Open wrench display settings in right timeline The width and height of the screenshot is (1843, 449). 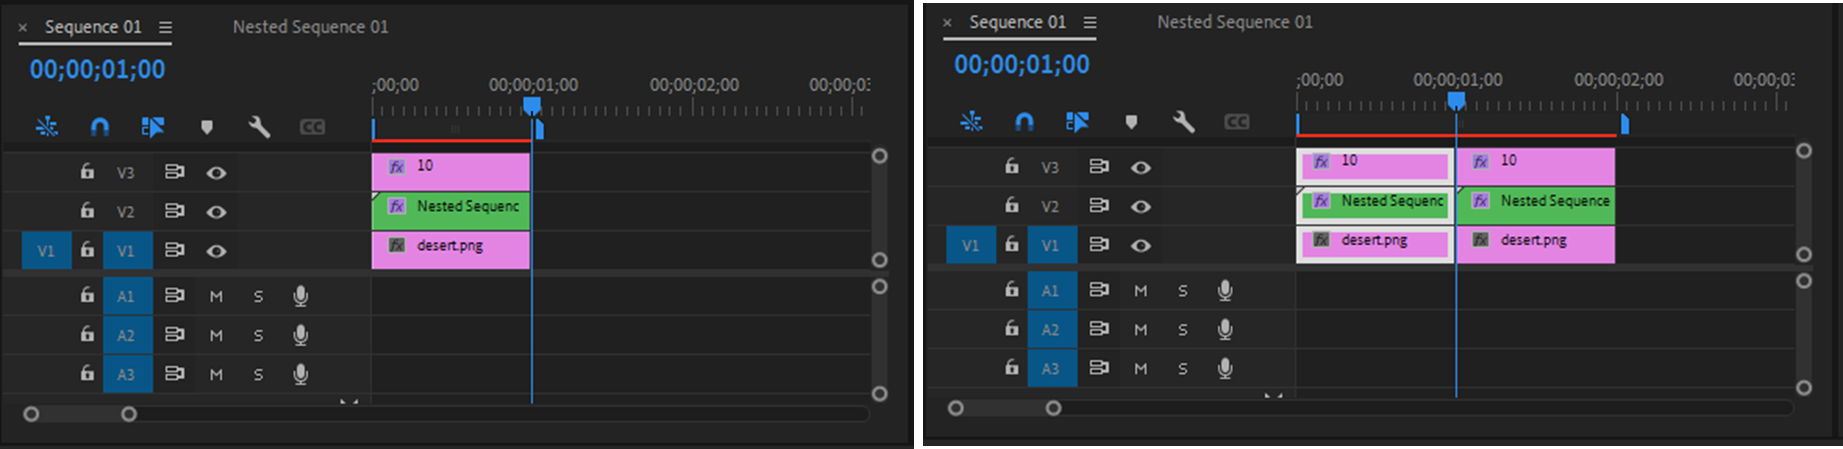(x=1183, y=122)
